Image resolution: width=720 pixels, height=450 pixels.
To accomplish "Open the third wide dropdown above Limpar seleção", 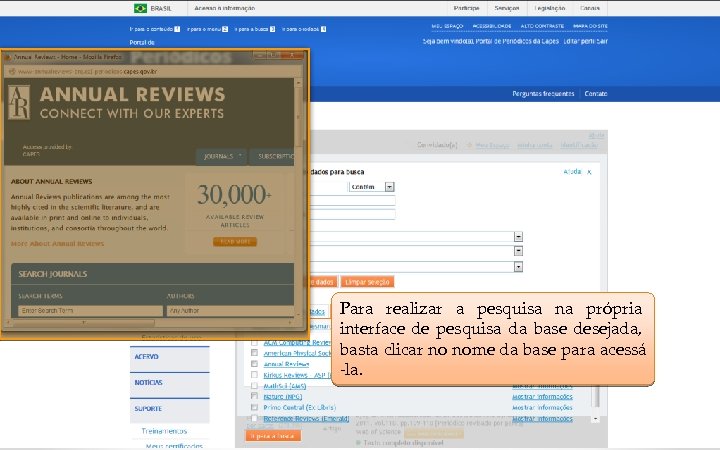I will [417, 267].
